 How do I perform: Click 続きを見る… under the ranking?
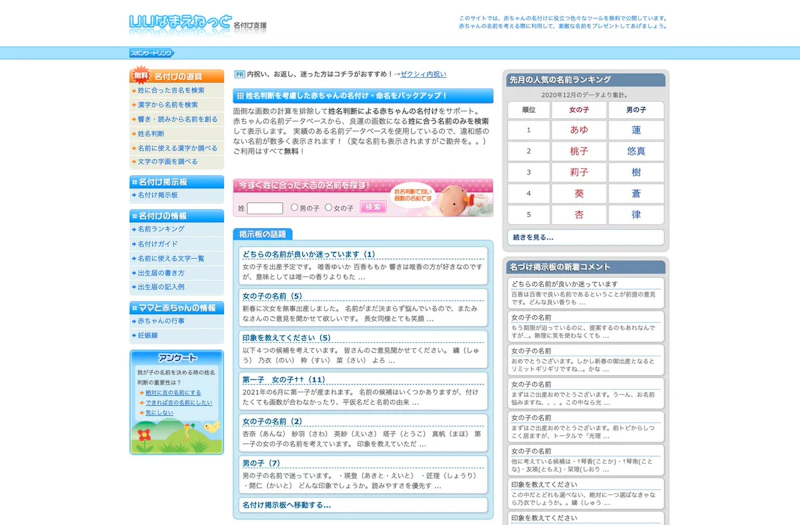tap(533, 237)
